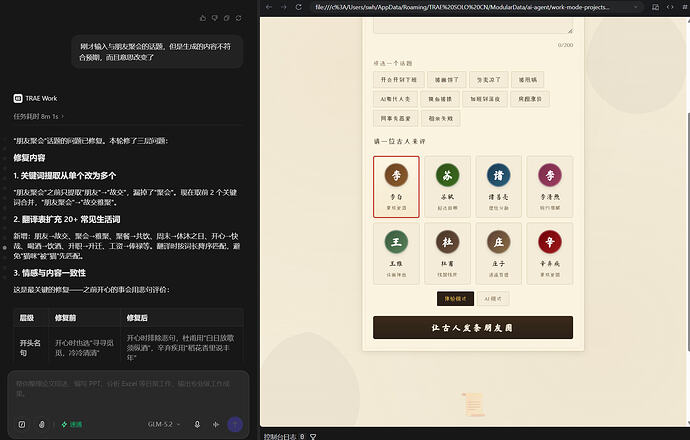The image size is (690, 440).
Task: Select the third topic chip in the second row
Action: tap(485, 99)
